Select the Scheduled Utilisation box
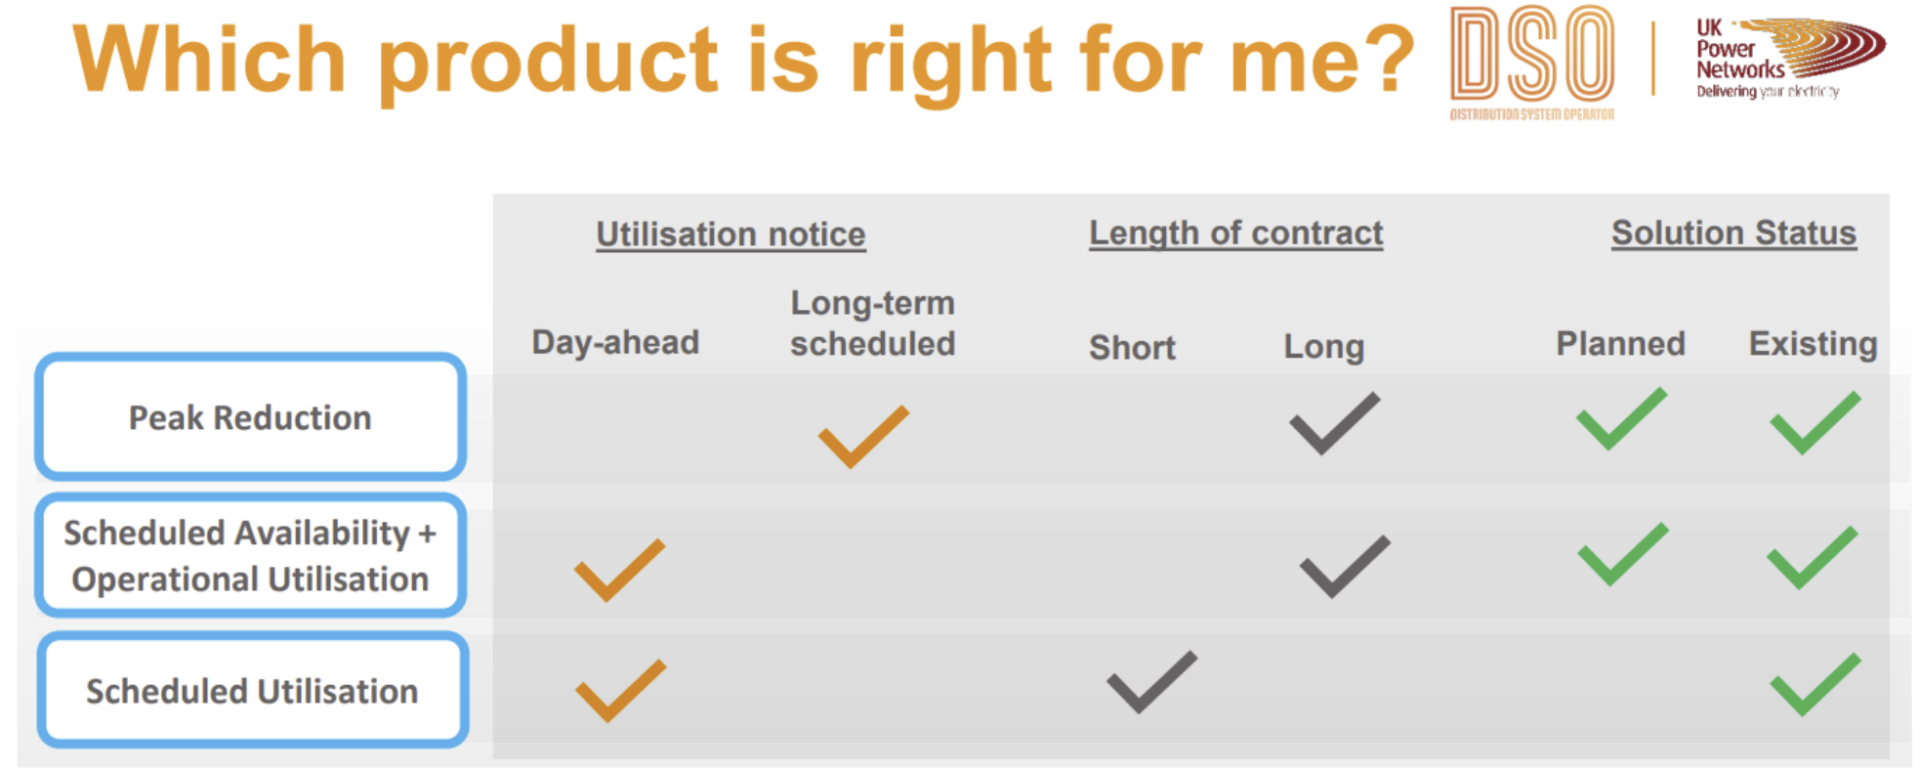1920x772 pixels. pyautogui.click(x=253, y=690)
